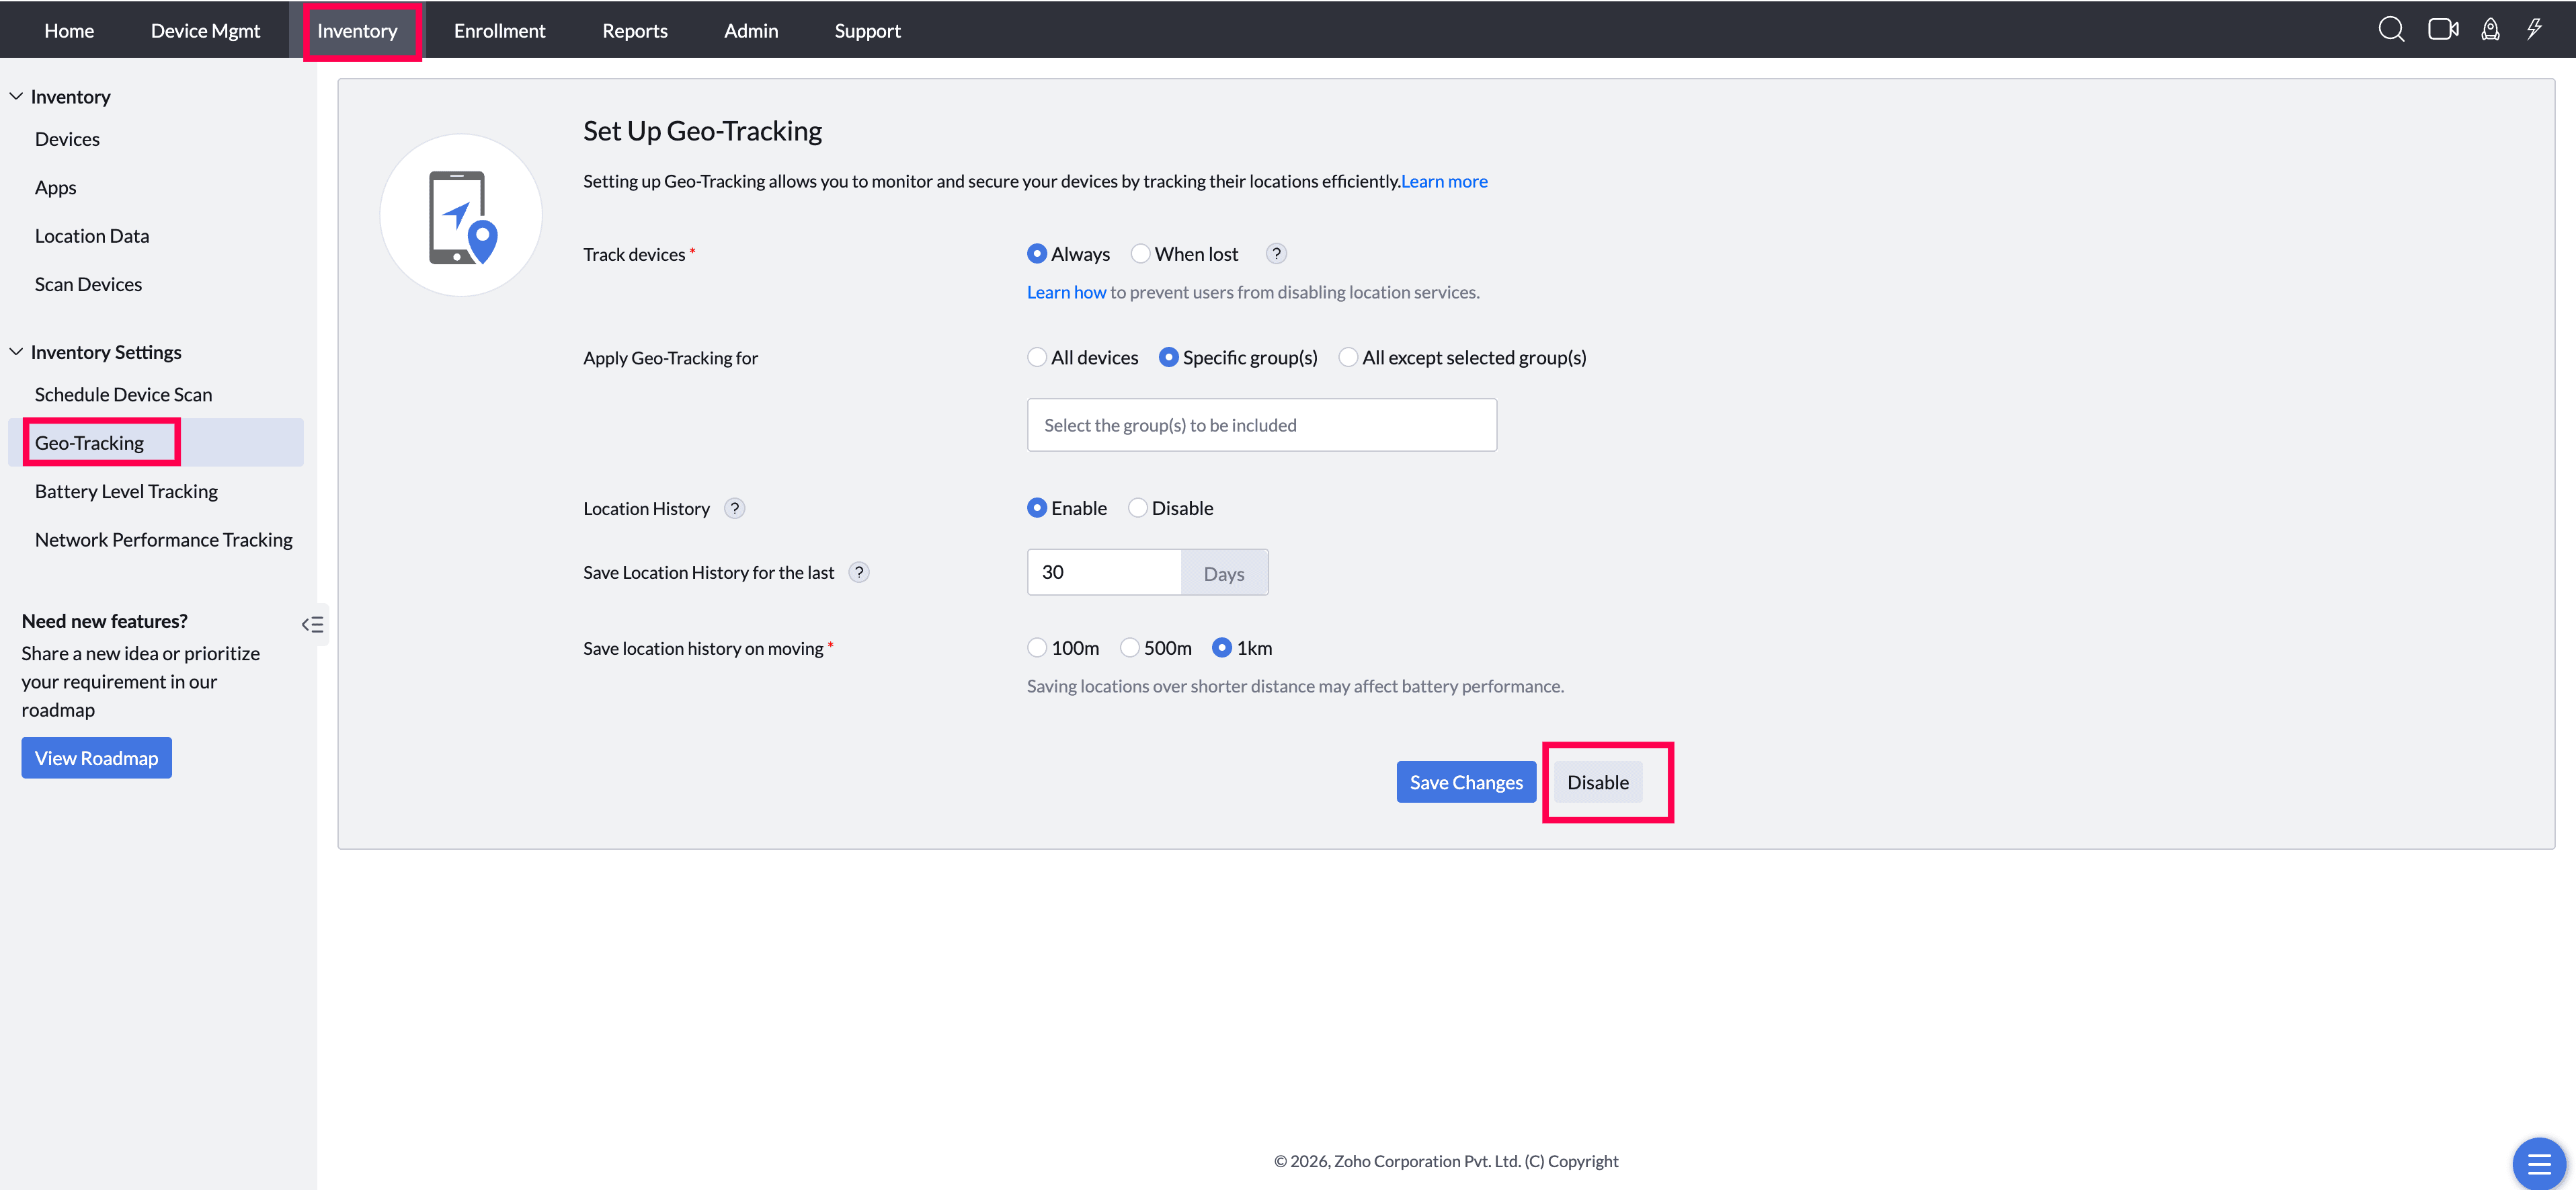Switch to the Enrollment tab
This screenshot has height=1190, width=2576.
click(x=500, y=29)
